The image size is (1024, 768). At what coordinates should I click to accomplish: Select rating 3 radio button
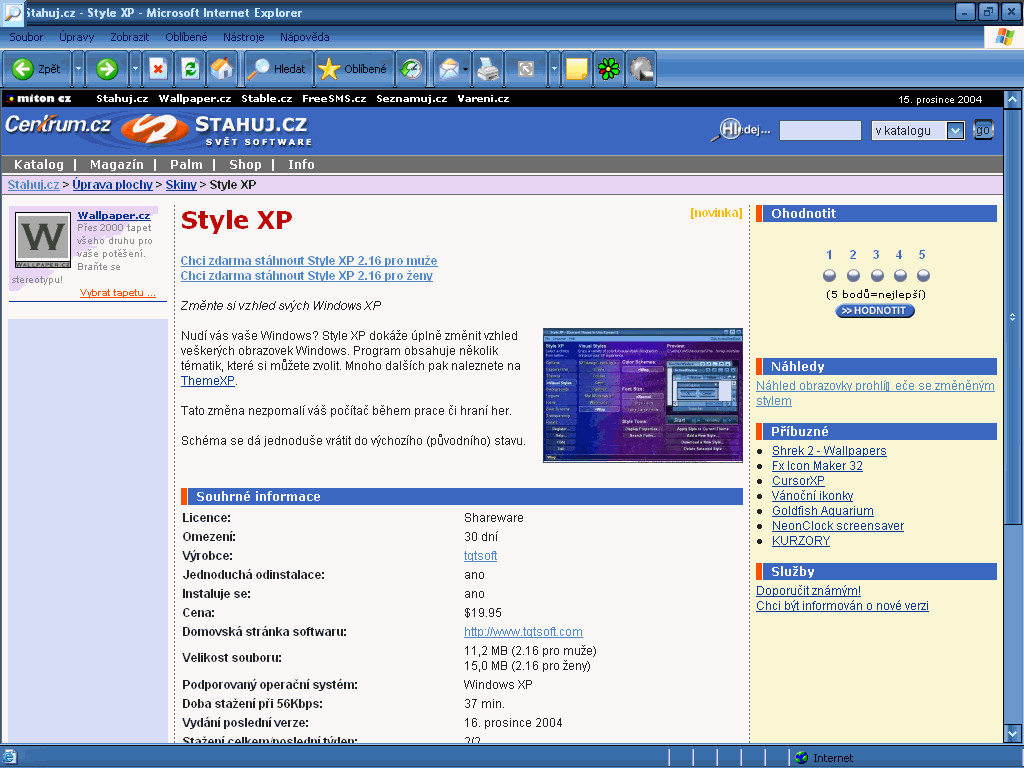876,275
